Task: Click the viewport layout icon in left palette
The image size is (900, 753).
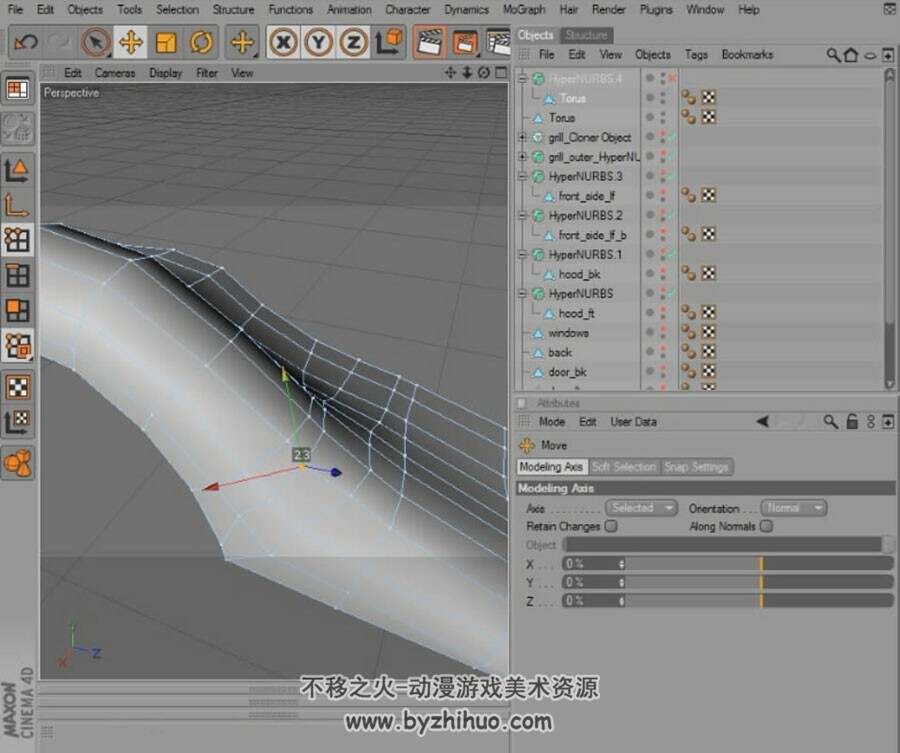Action: point(17,89)
